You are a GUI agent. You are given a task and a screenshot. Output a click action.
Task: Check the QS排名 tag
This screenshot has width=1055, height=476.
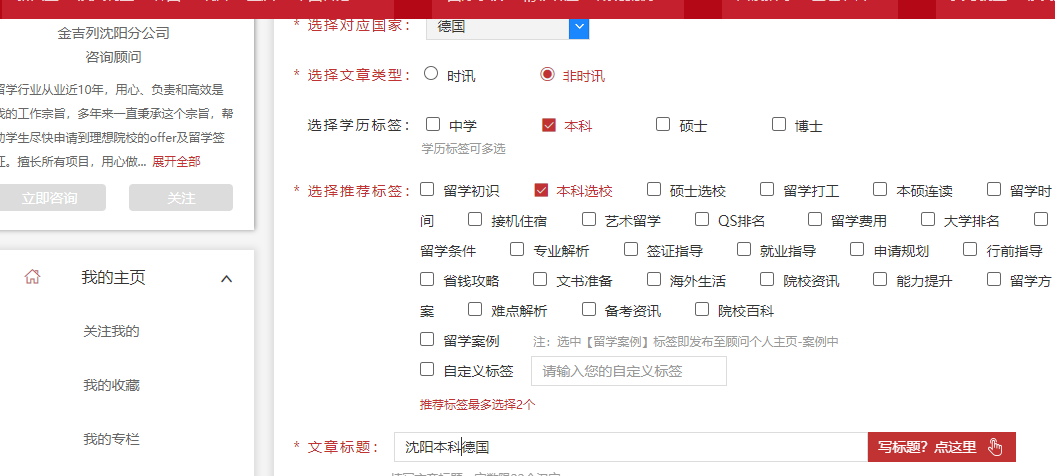702,219
